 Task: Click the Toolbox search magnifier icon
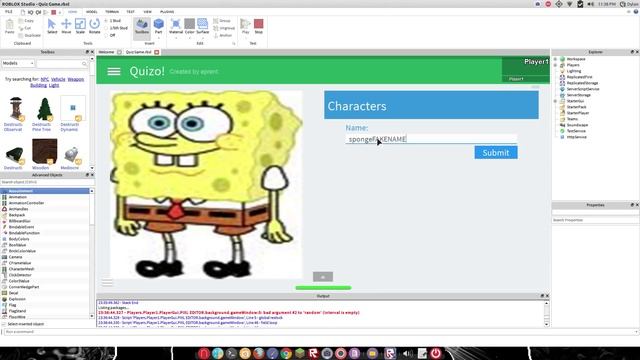84,64
